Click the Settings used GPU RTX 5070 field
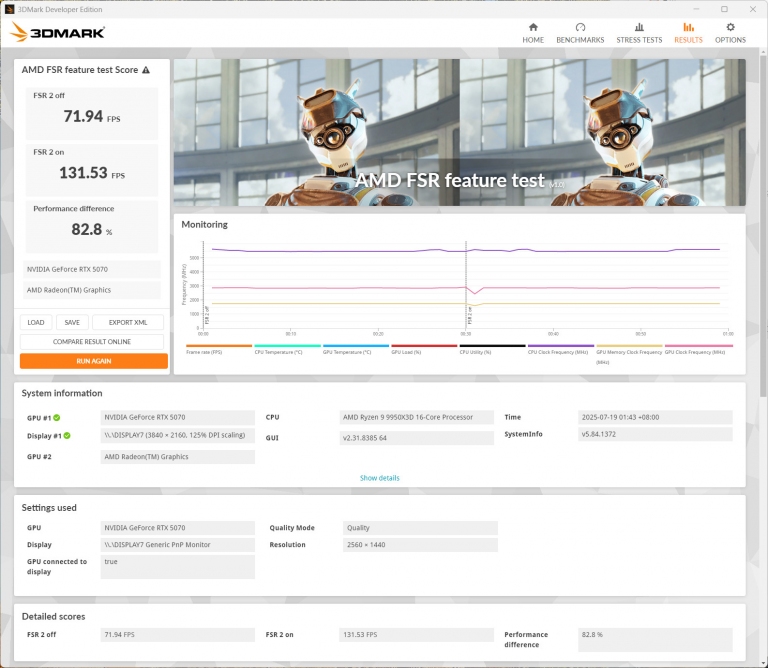This screenshot has height=668, width=768. point(177,527)
